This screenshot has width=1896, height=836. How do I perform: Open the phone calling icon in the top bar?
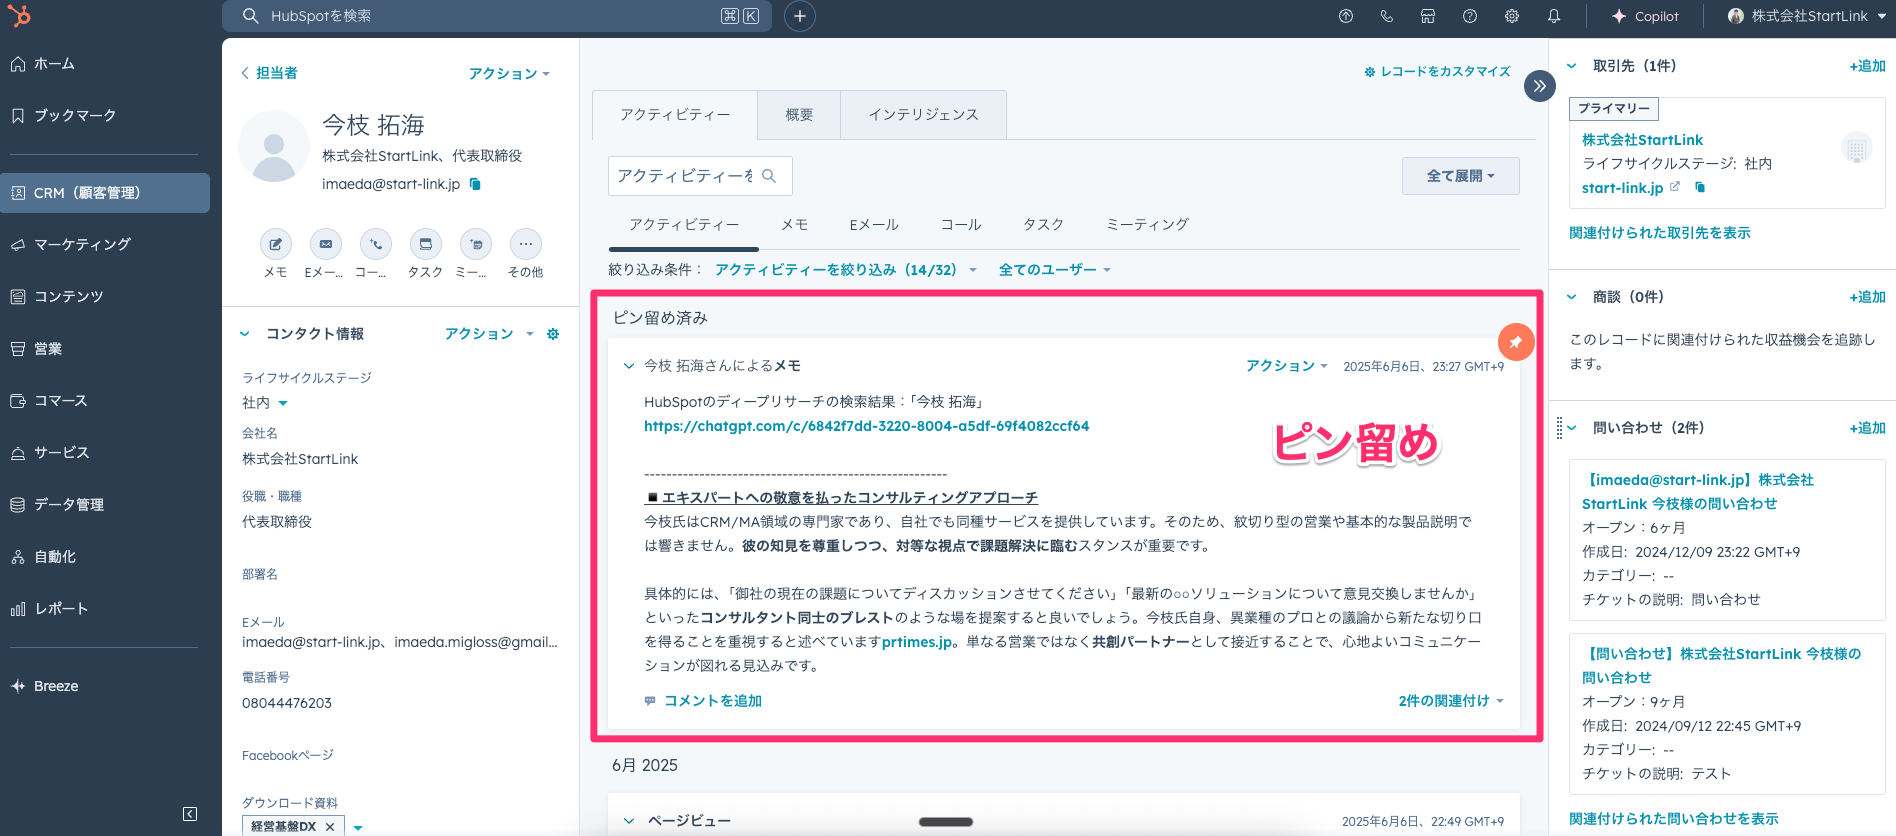click(1386, 16)
